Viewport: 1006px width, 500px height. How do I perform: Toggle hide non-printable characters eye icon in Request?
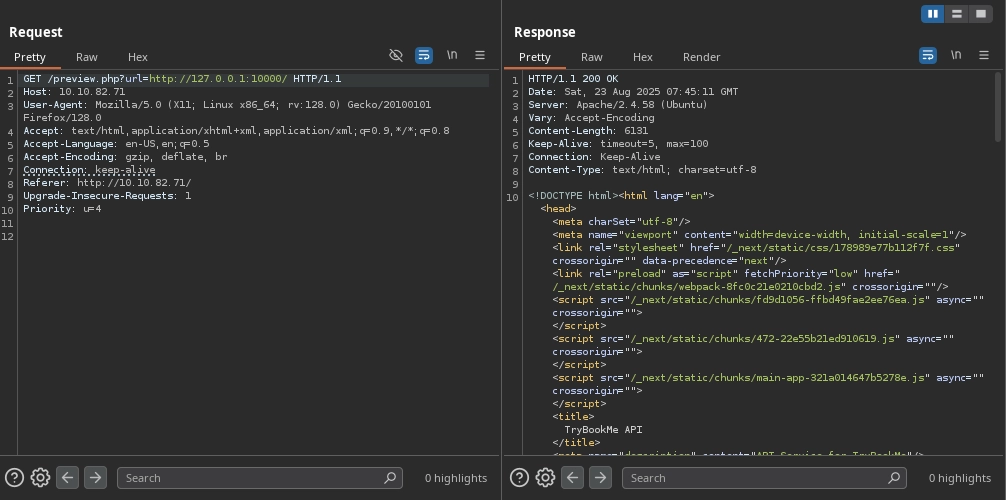click(x=396, y=56)
